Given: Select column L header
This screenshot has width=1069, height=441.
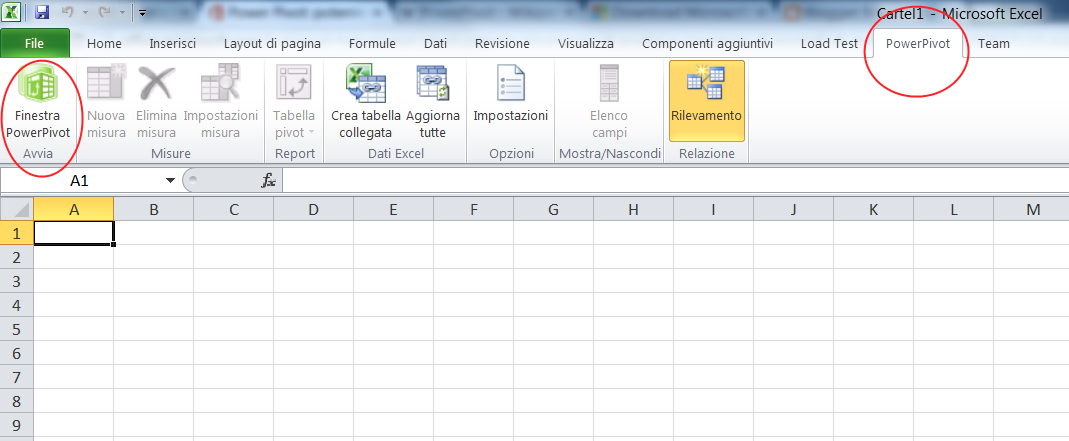Looking at the screenshot, I should click(x=953, y=209).
